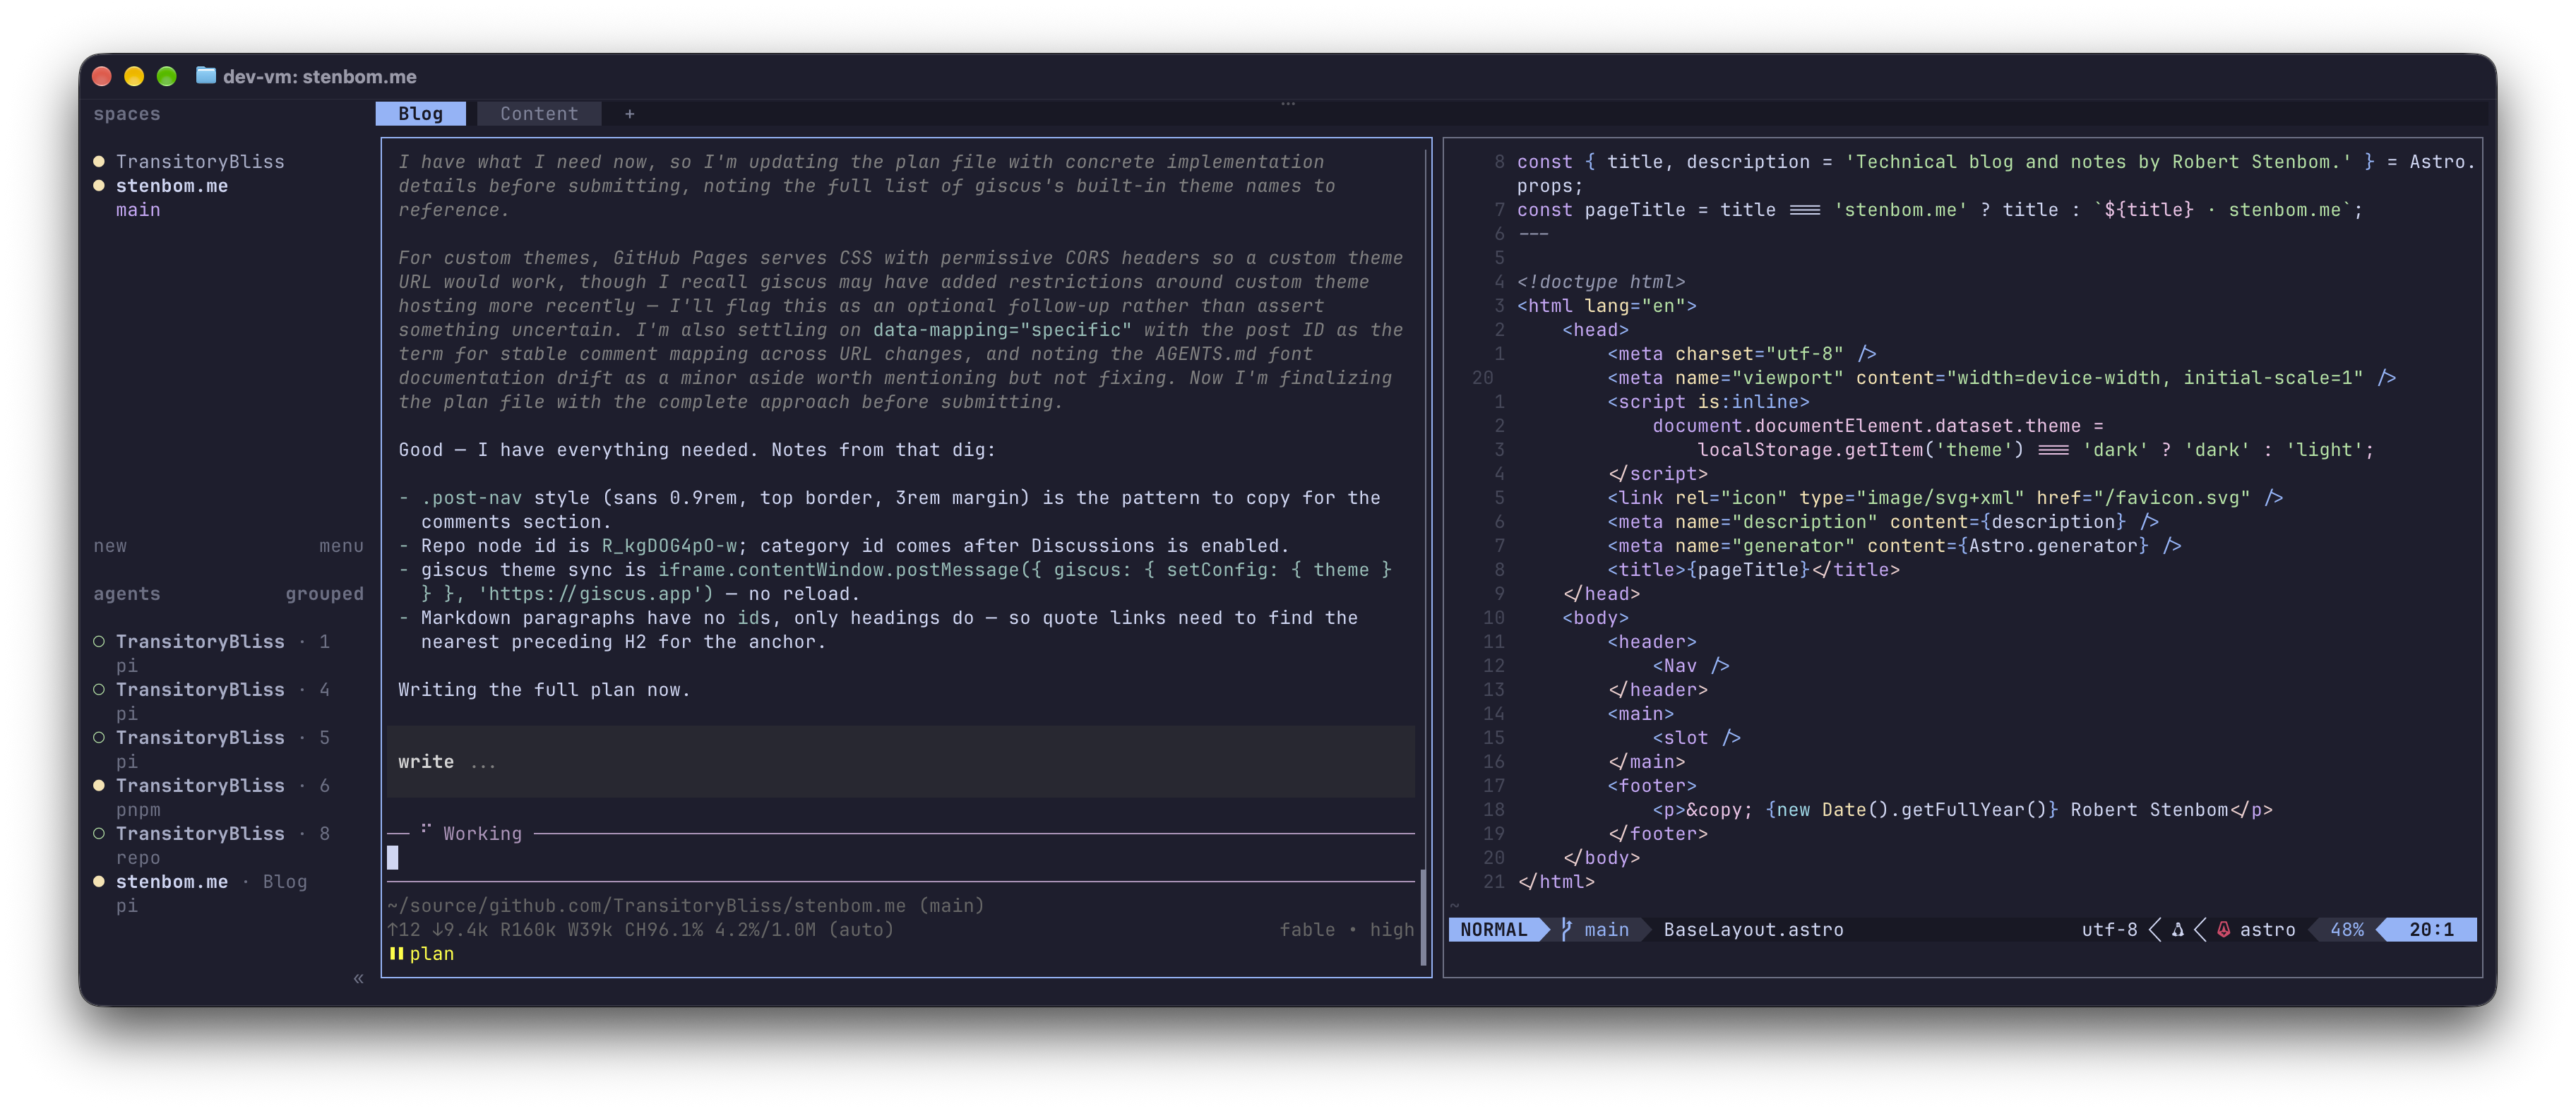Viewport: 2576px width, 1111px height.
Task: Click the repository path line
Action: click(x=686, y=906)
